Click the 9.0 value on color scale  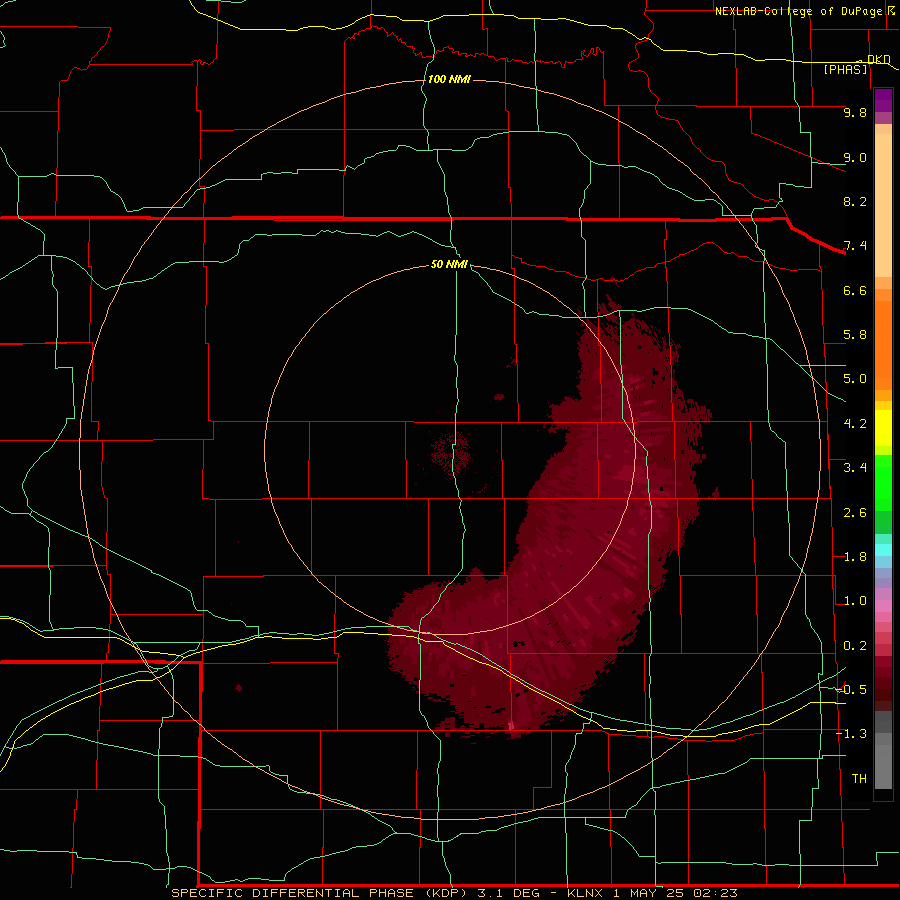click(x=855, y=157)
